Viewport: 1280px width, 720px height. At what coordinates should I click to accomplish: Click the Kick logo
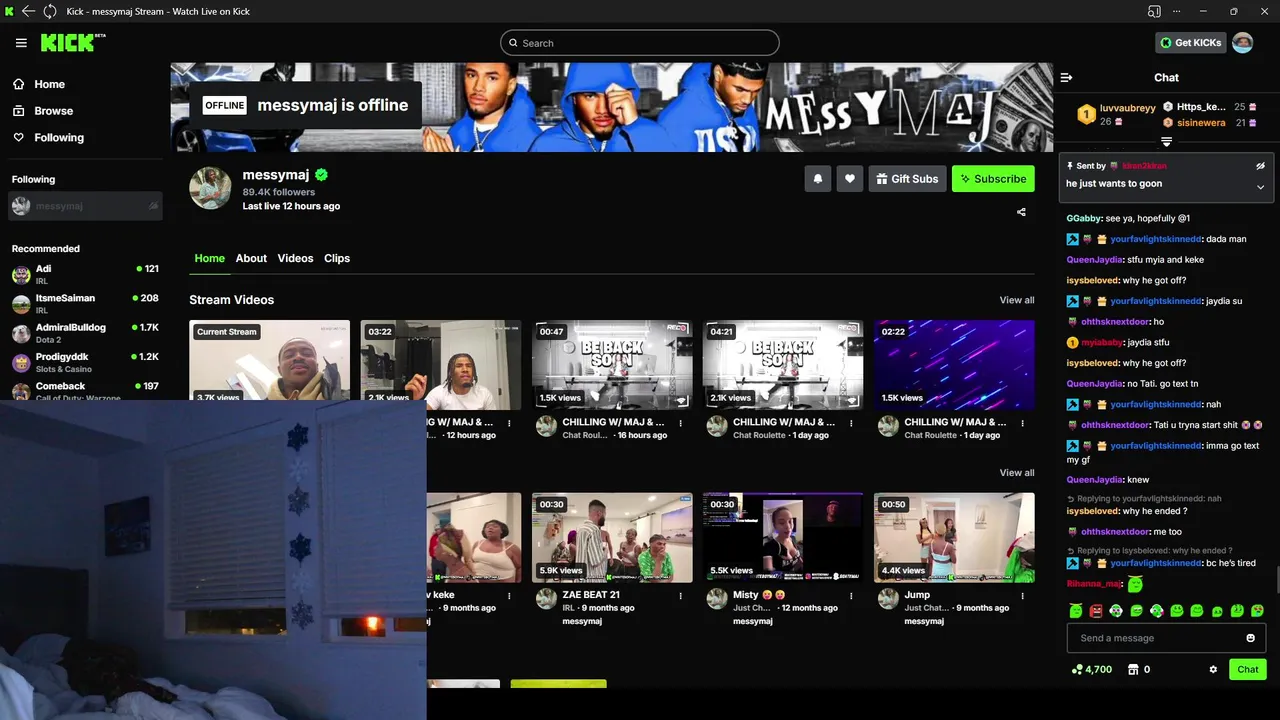72,43
